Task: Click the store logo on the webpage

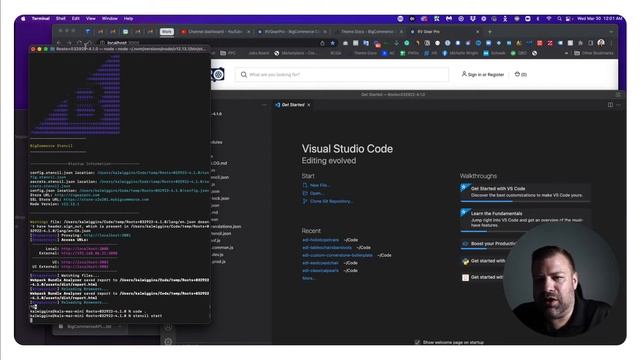Action: 218,74
